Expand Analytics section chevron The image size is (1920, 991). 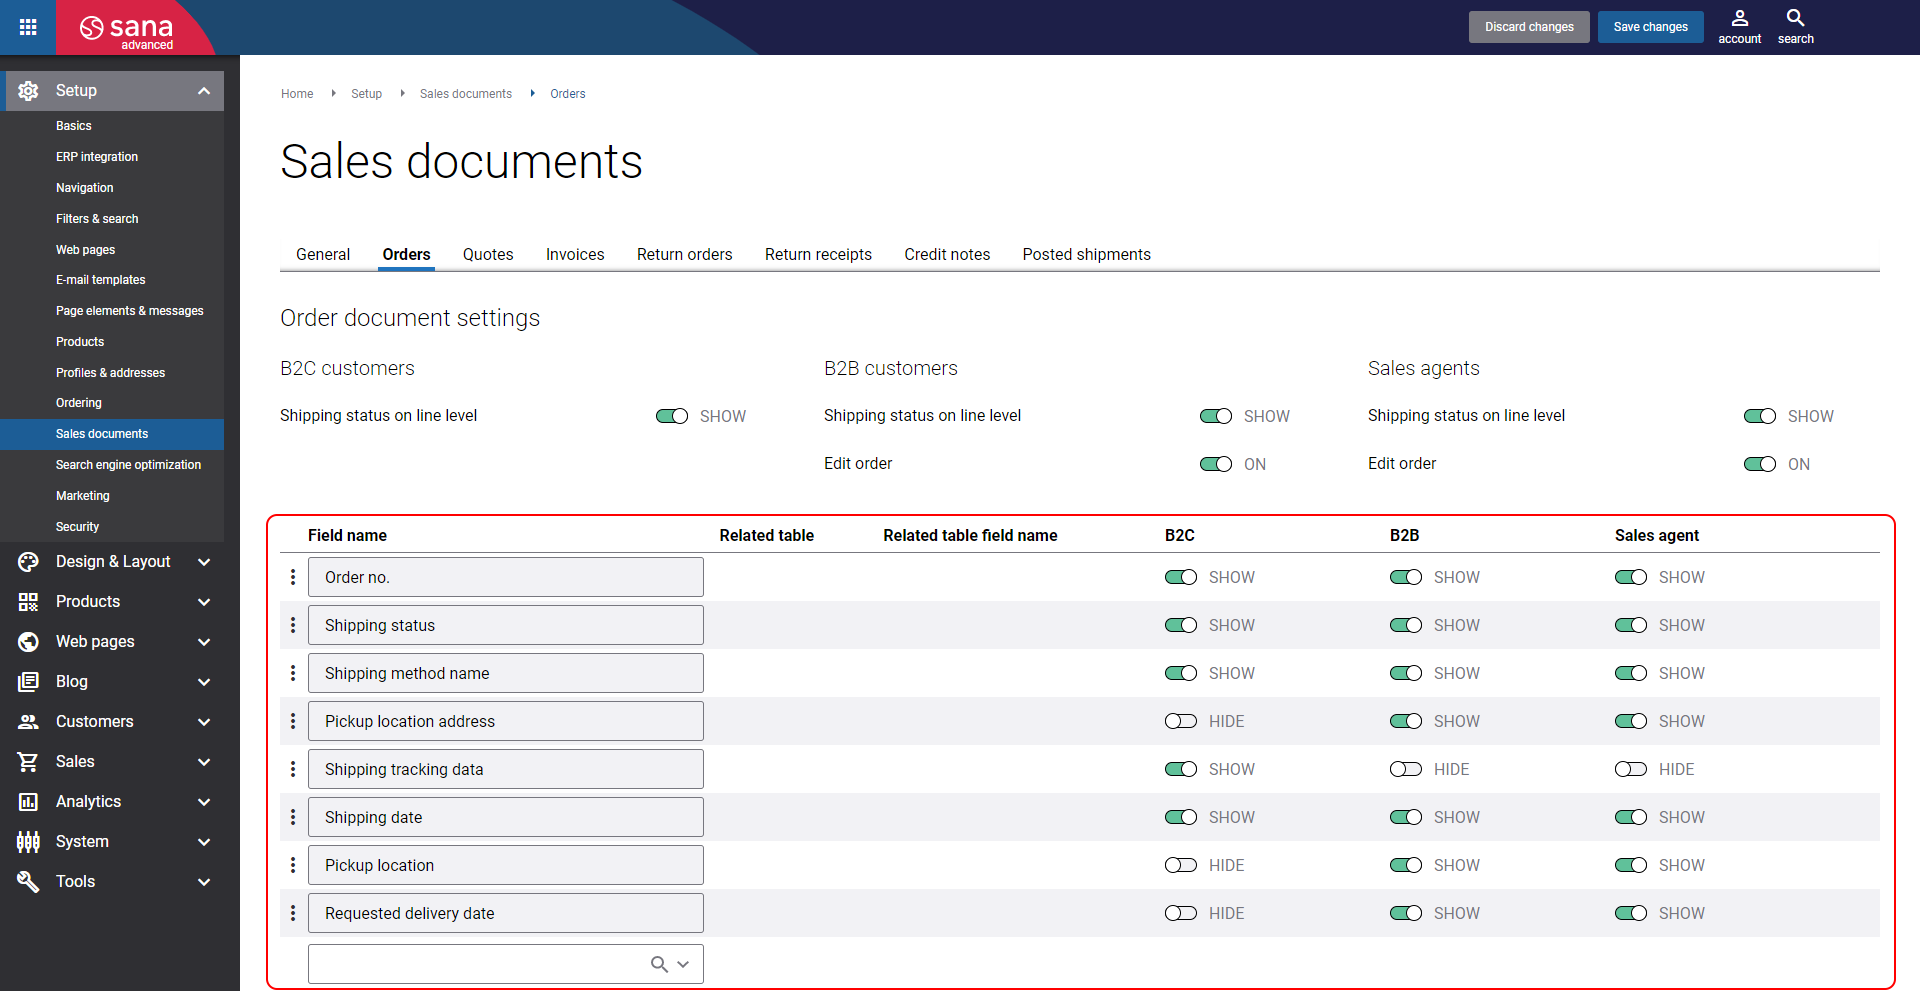[x=204, y=802]
